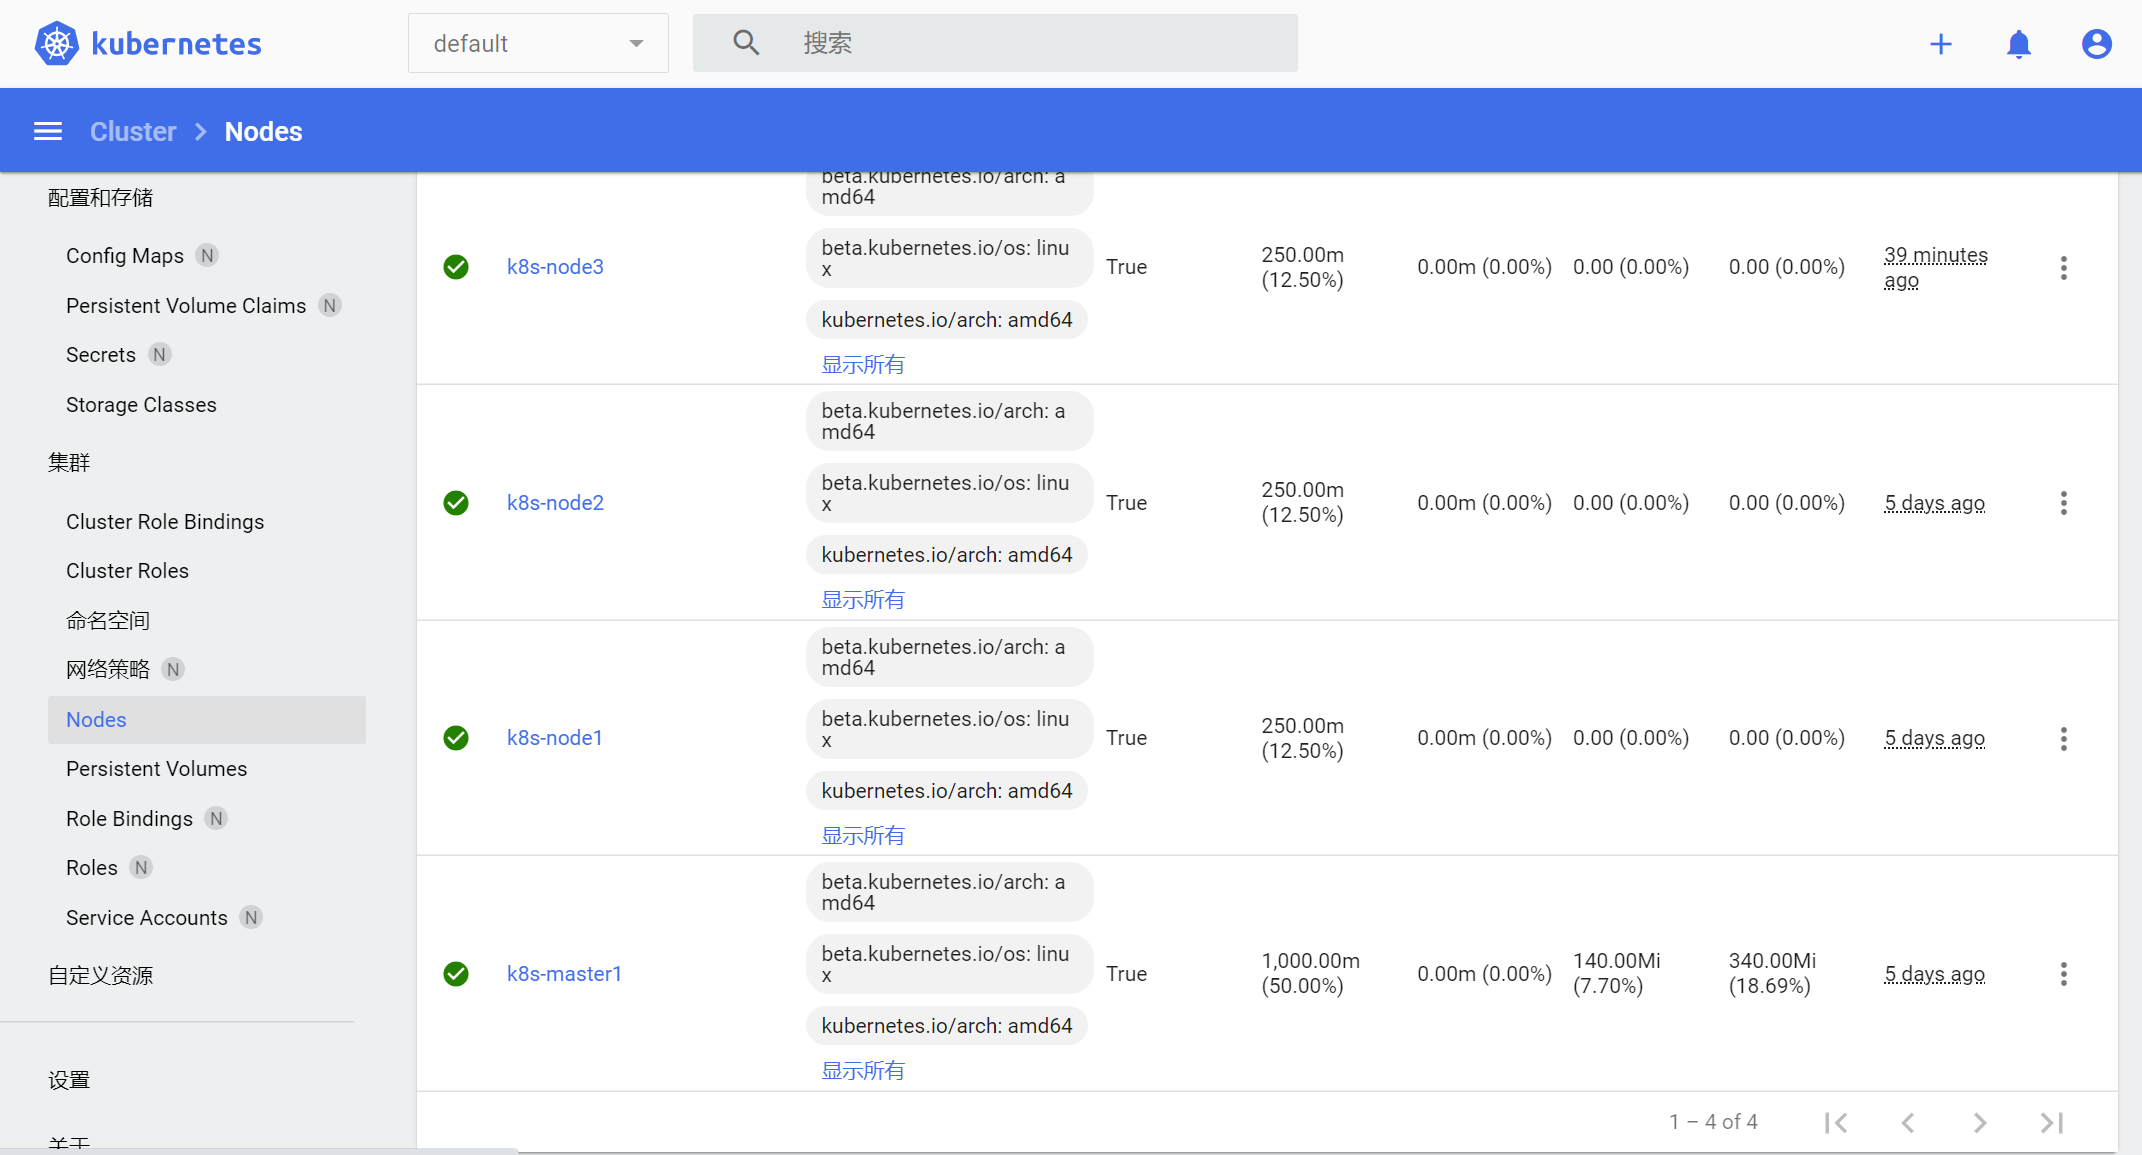Open the k8s-node3 node link
Image resolution: width=2142 pixels, height=1155 pixels.
coord(555,267)
